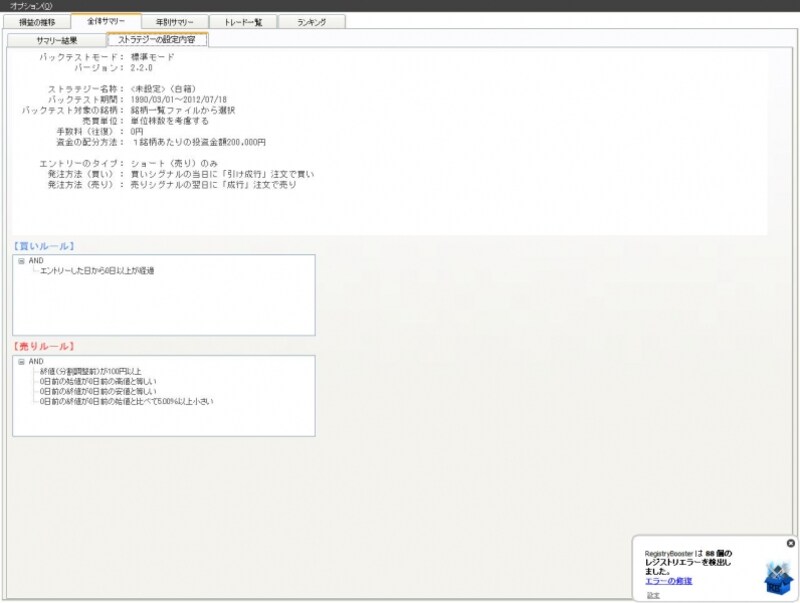This screenshot has width=800, height=603.
Task: Show the サマリー結果 sub-tab
Action: (57, 40)
